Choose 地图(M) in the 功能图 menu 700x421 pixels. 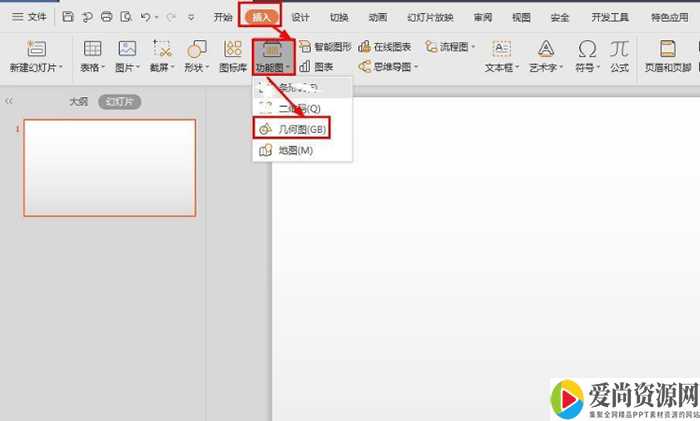coord(286,150)
